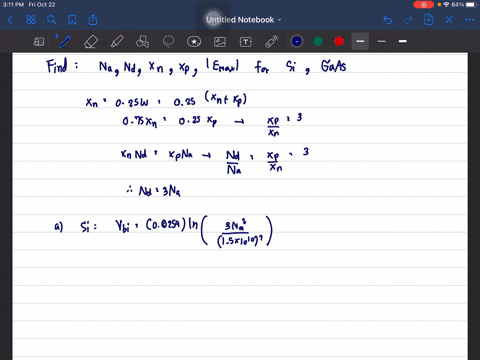Choose the green pen color
This screenshot has width=480, height=360.
[318, 41]
